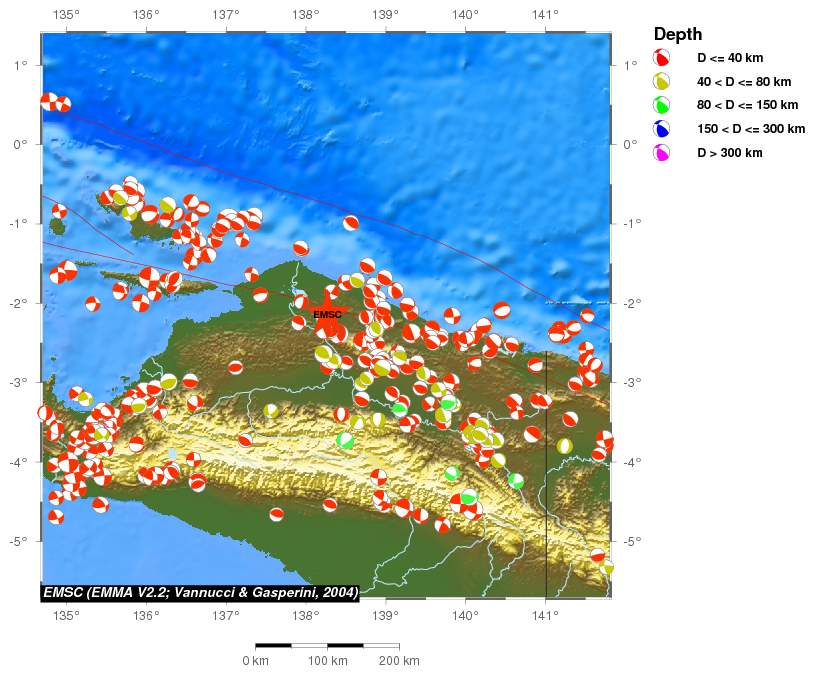Click the "80 < D <= 150 km" legend label
The height and width of the screenshot is (675, 815).
coord(747,105)
